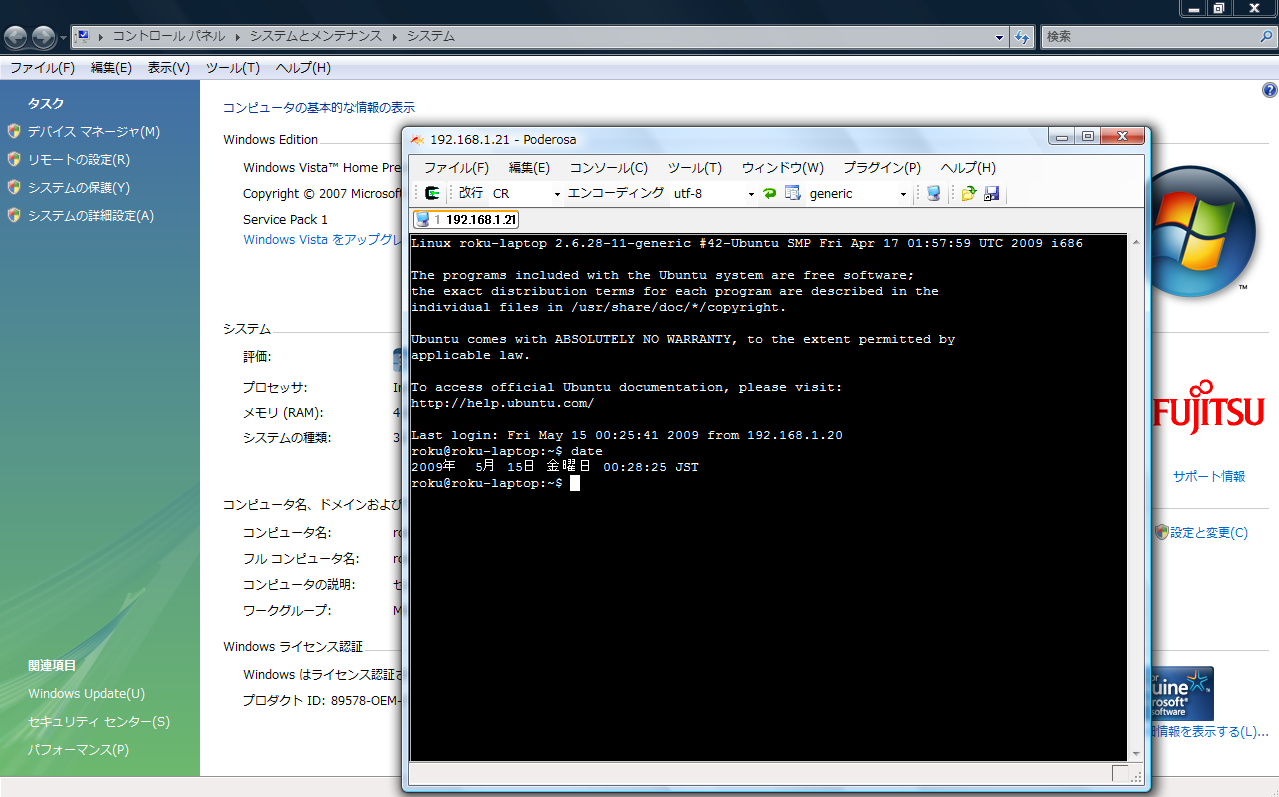This screenshot has width=1279, height=797.
Task: Open デバイス マネージャ(M) task link
Action: (x=93, y=131)
